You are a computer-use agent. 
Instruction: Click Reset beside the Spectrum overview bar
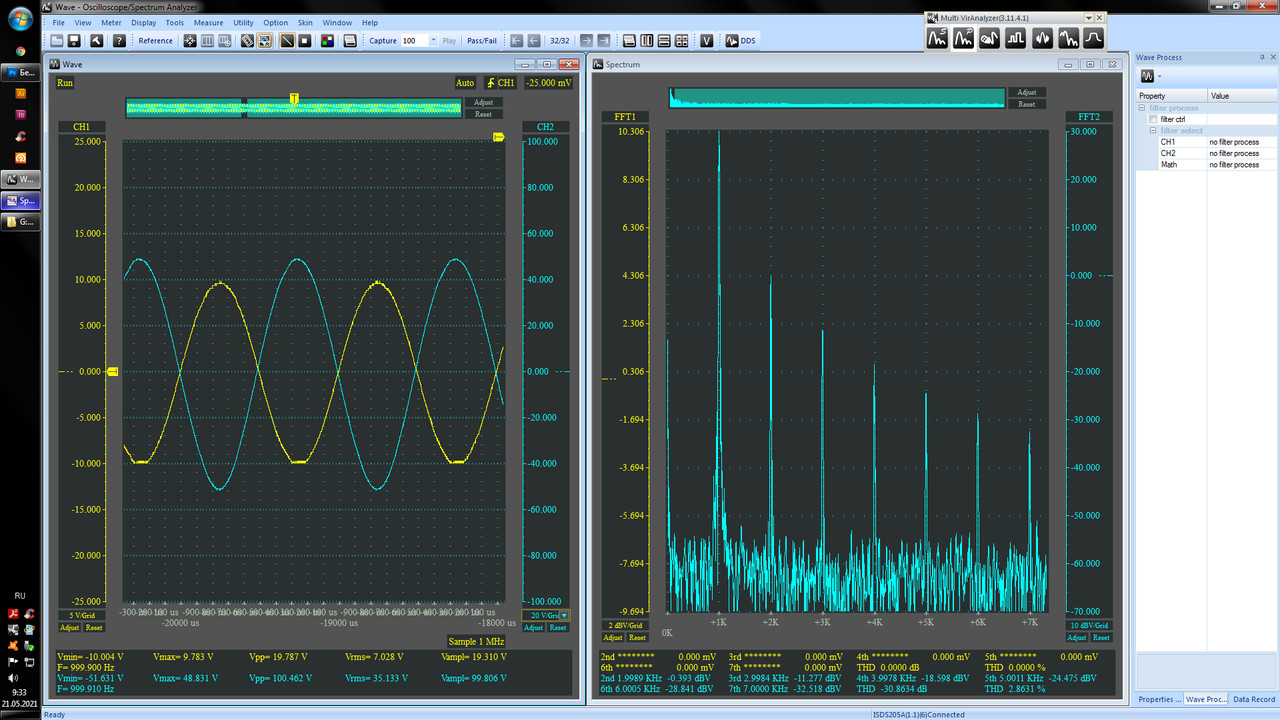coord(1026,104)
